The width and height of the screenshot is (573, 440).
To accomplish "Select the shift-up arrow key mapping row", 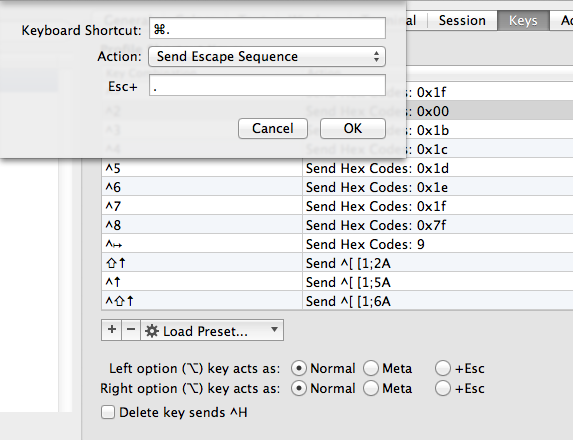I will coord(337,263).
